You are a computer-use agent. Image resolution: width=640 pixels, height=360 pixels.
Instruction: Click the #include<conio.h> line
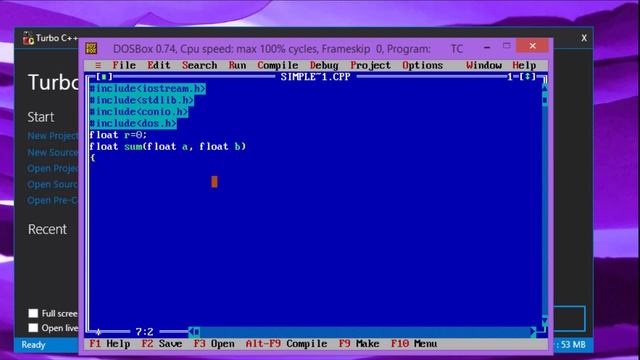[x=139, y=111]
